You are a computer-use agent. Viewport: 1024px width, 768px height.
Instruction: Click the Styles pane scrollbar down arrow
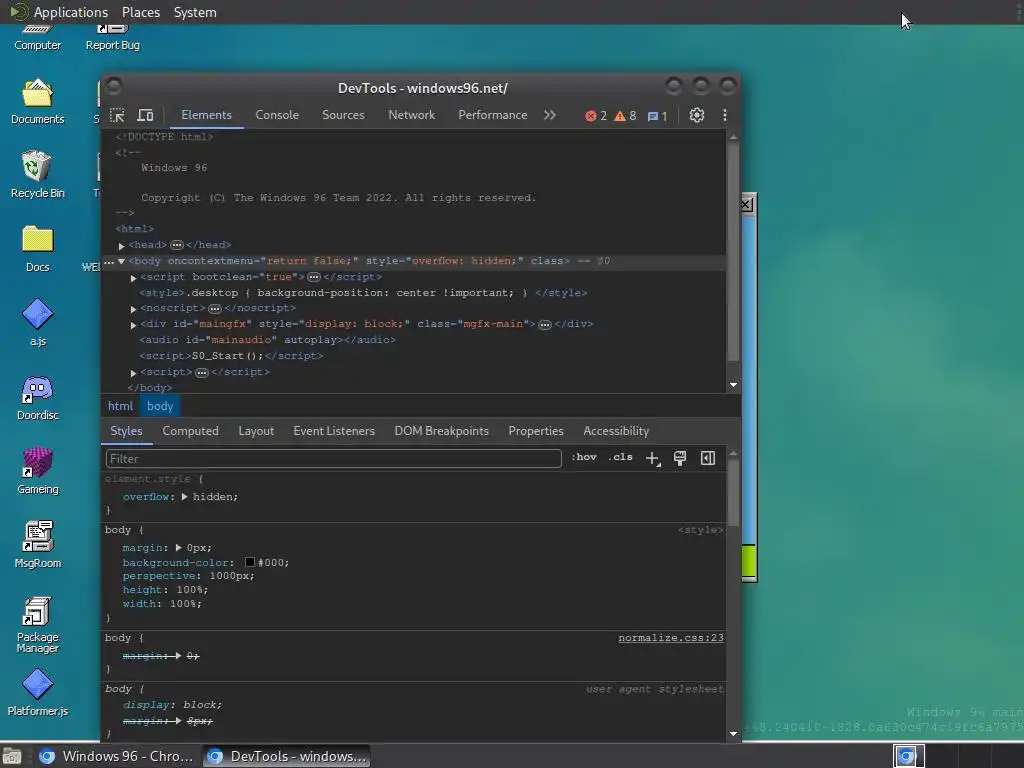(733, 733)
